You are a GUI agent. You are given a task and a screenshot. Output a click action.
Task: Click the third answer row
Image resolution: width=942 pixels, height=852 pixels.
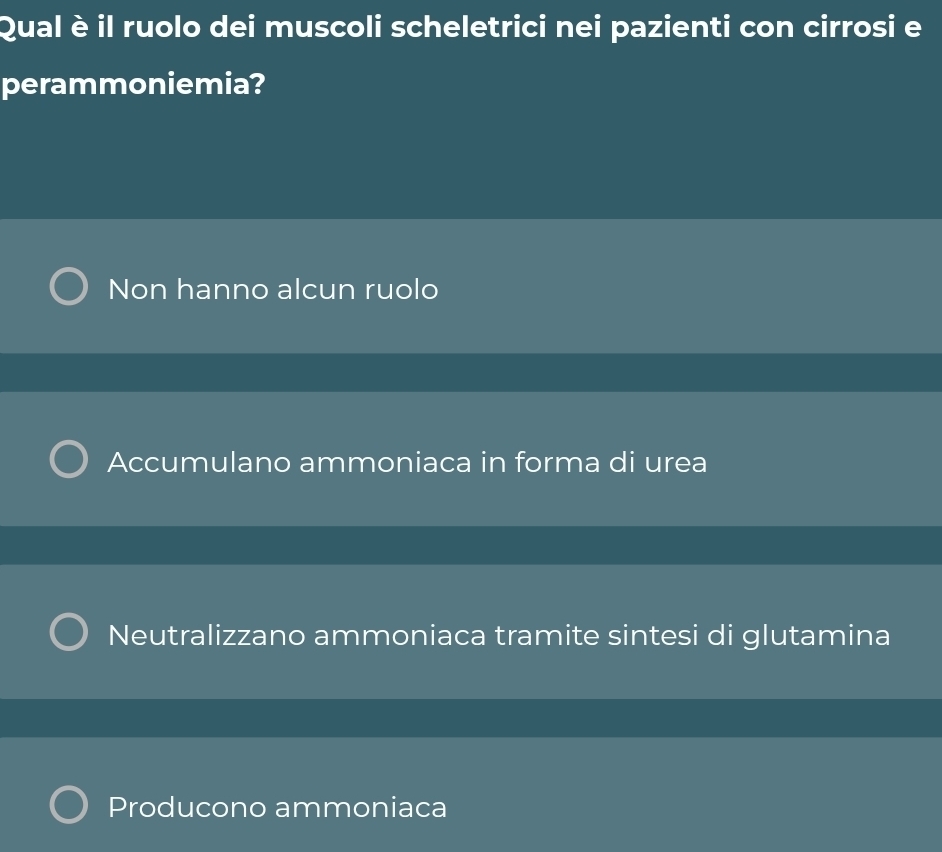[x=471, y=632]
